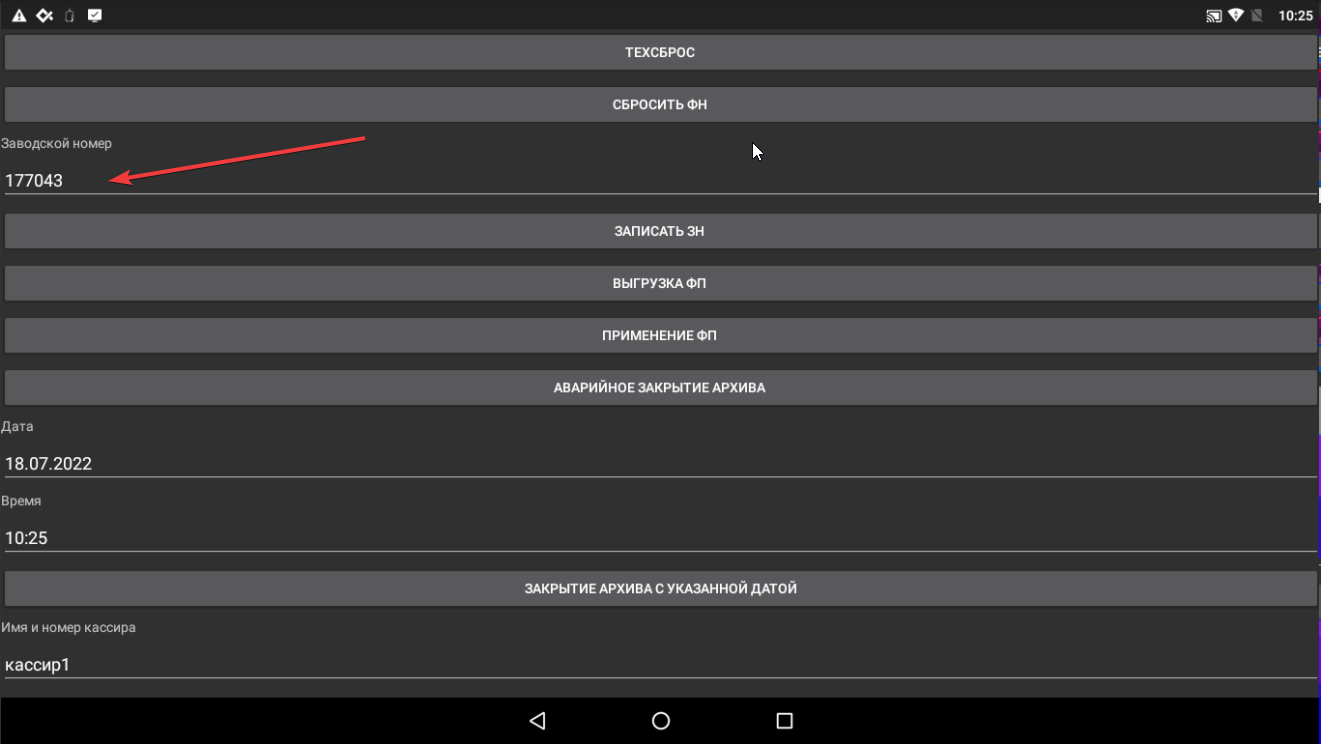Tap the no-SIM card status icon

coord(1257,16)
